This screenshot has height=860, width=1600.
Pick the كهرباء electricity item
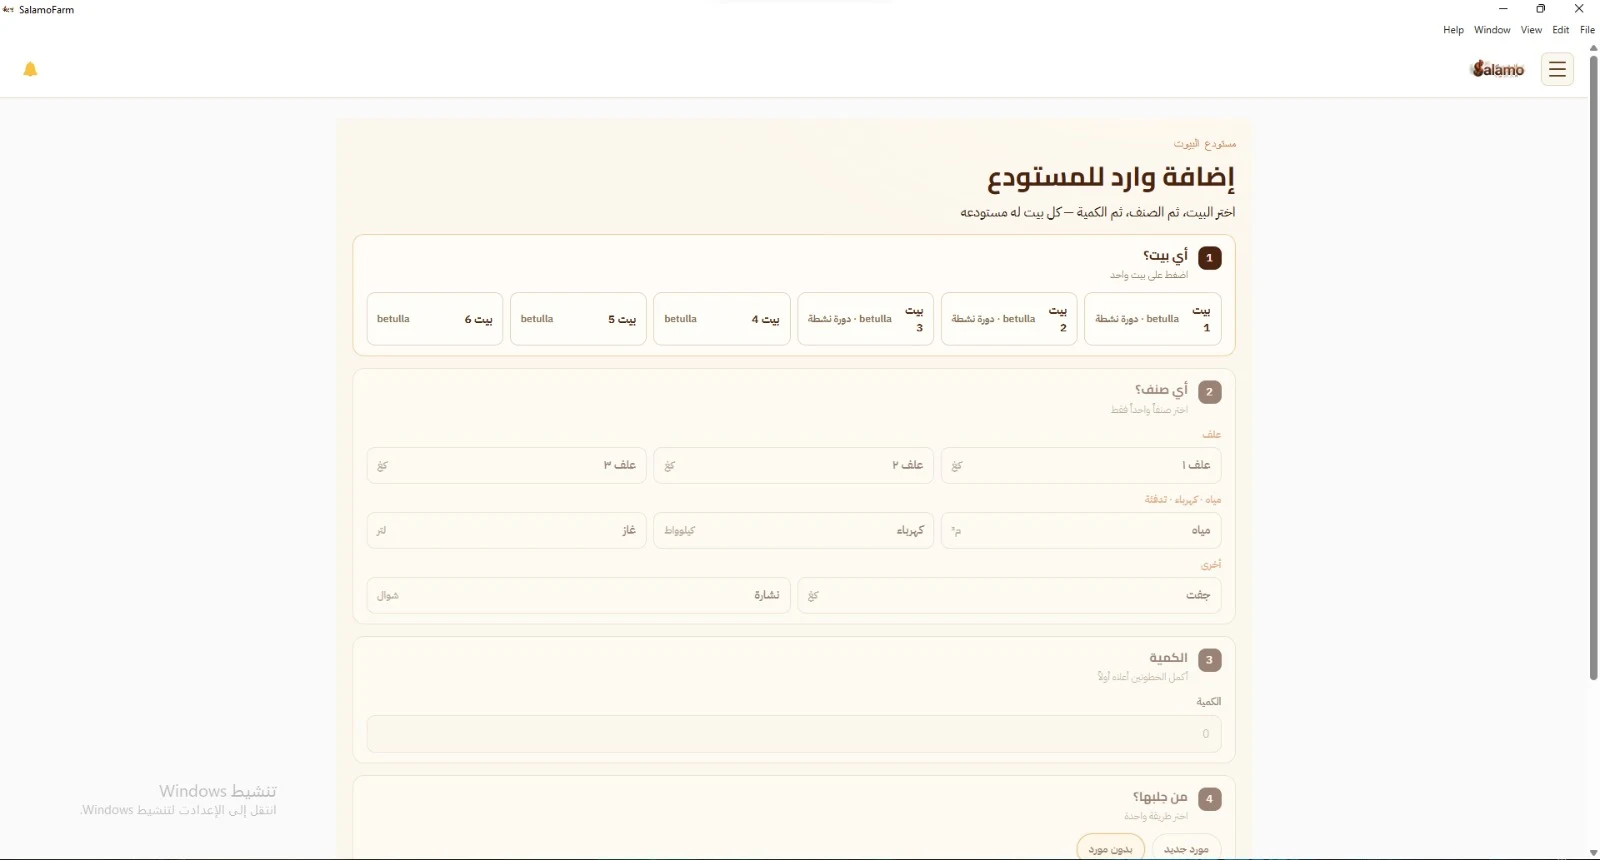coord(794,530)
